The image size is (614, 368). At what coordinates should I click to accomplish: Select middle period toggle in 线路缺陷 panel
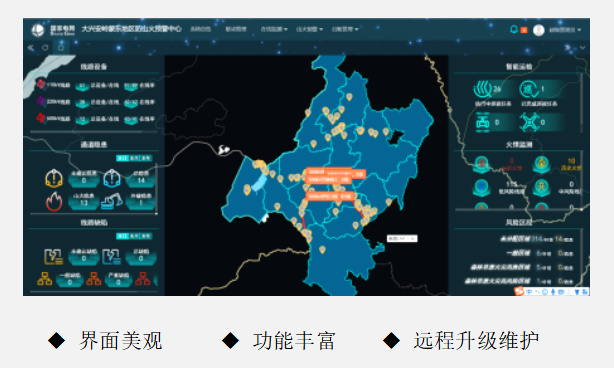click(134, 236)
